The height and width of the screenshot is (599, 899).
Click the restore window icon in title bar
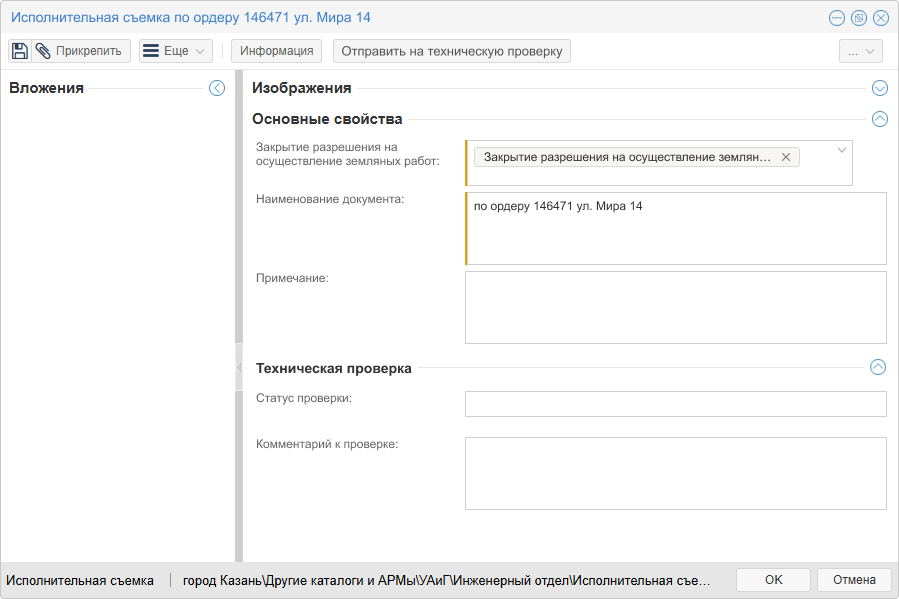[858, 17]
